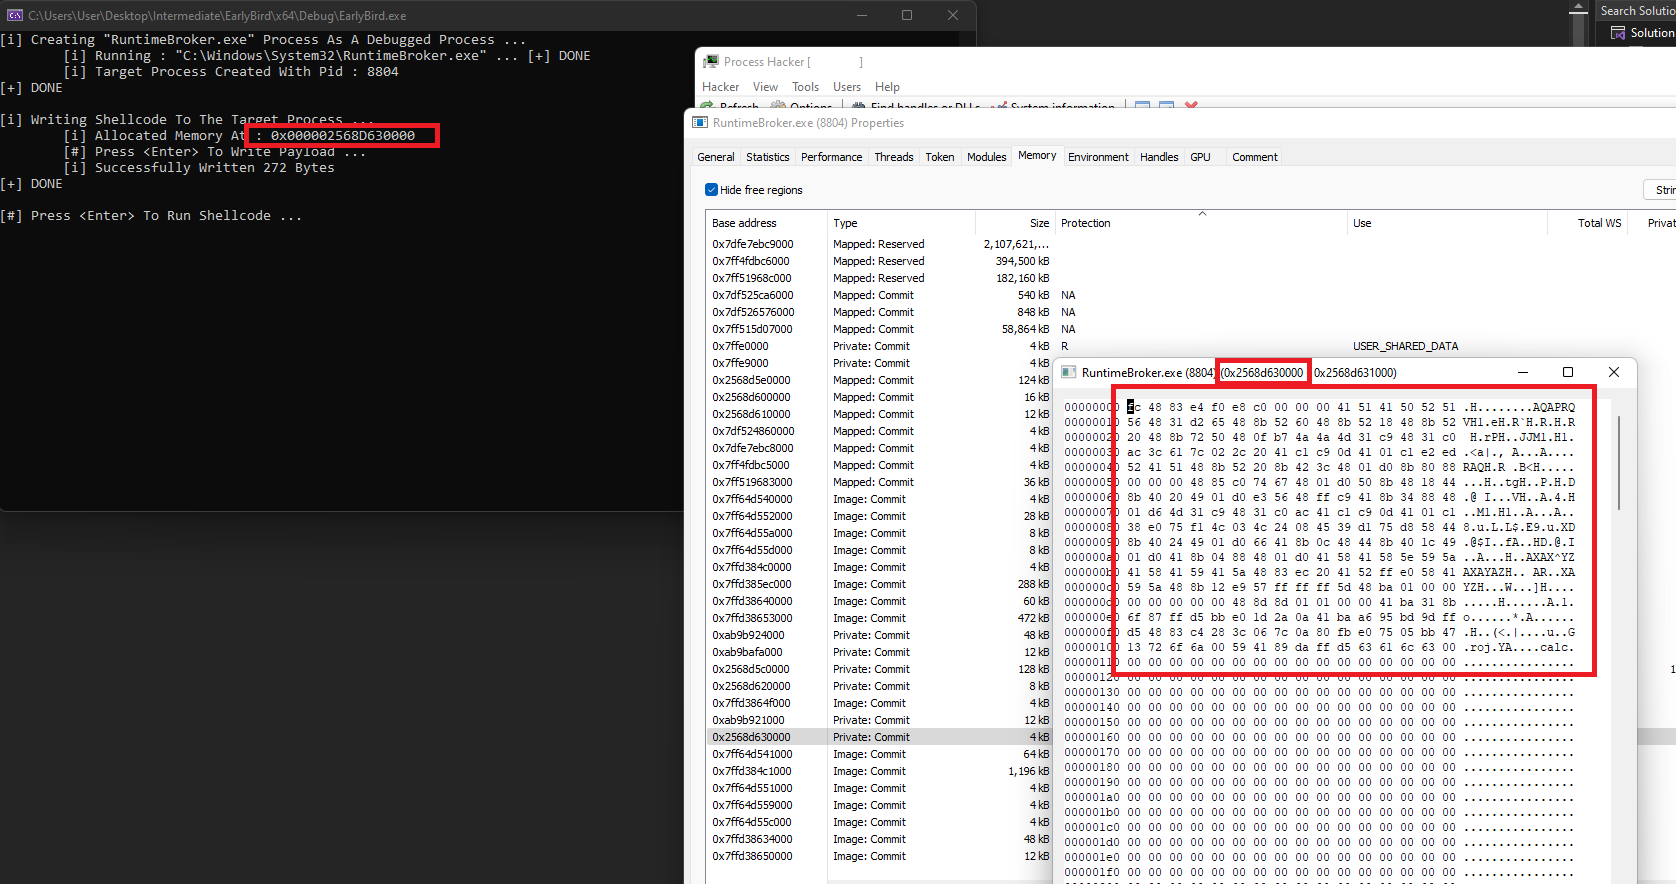Open the Performance tab

point(832,157)
